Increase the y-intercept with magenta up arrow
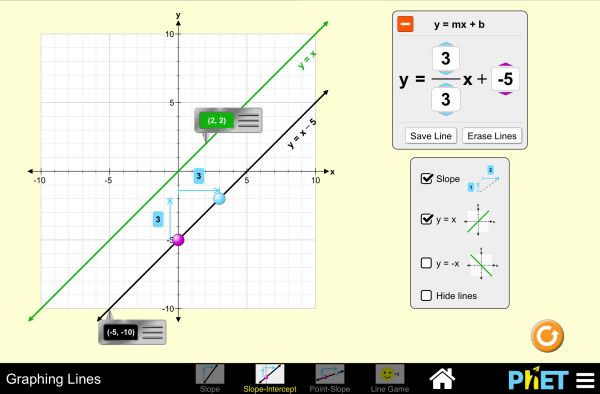 pyautogui.click(x=505, y=65)
